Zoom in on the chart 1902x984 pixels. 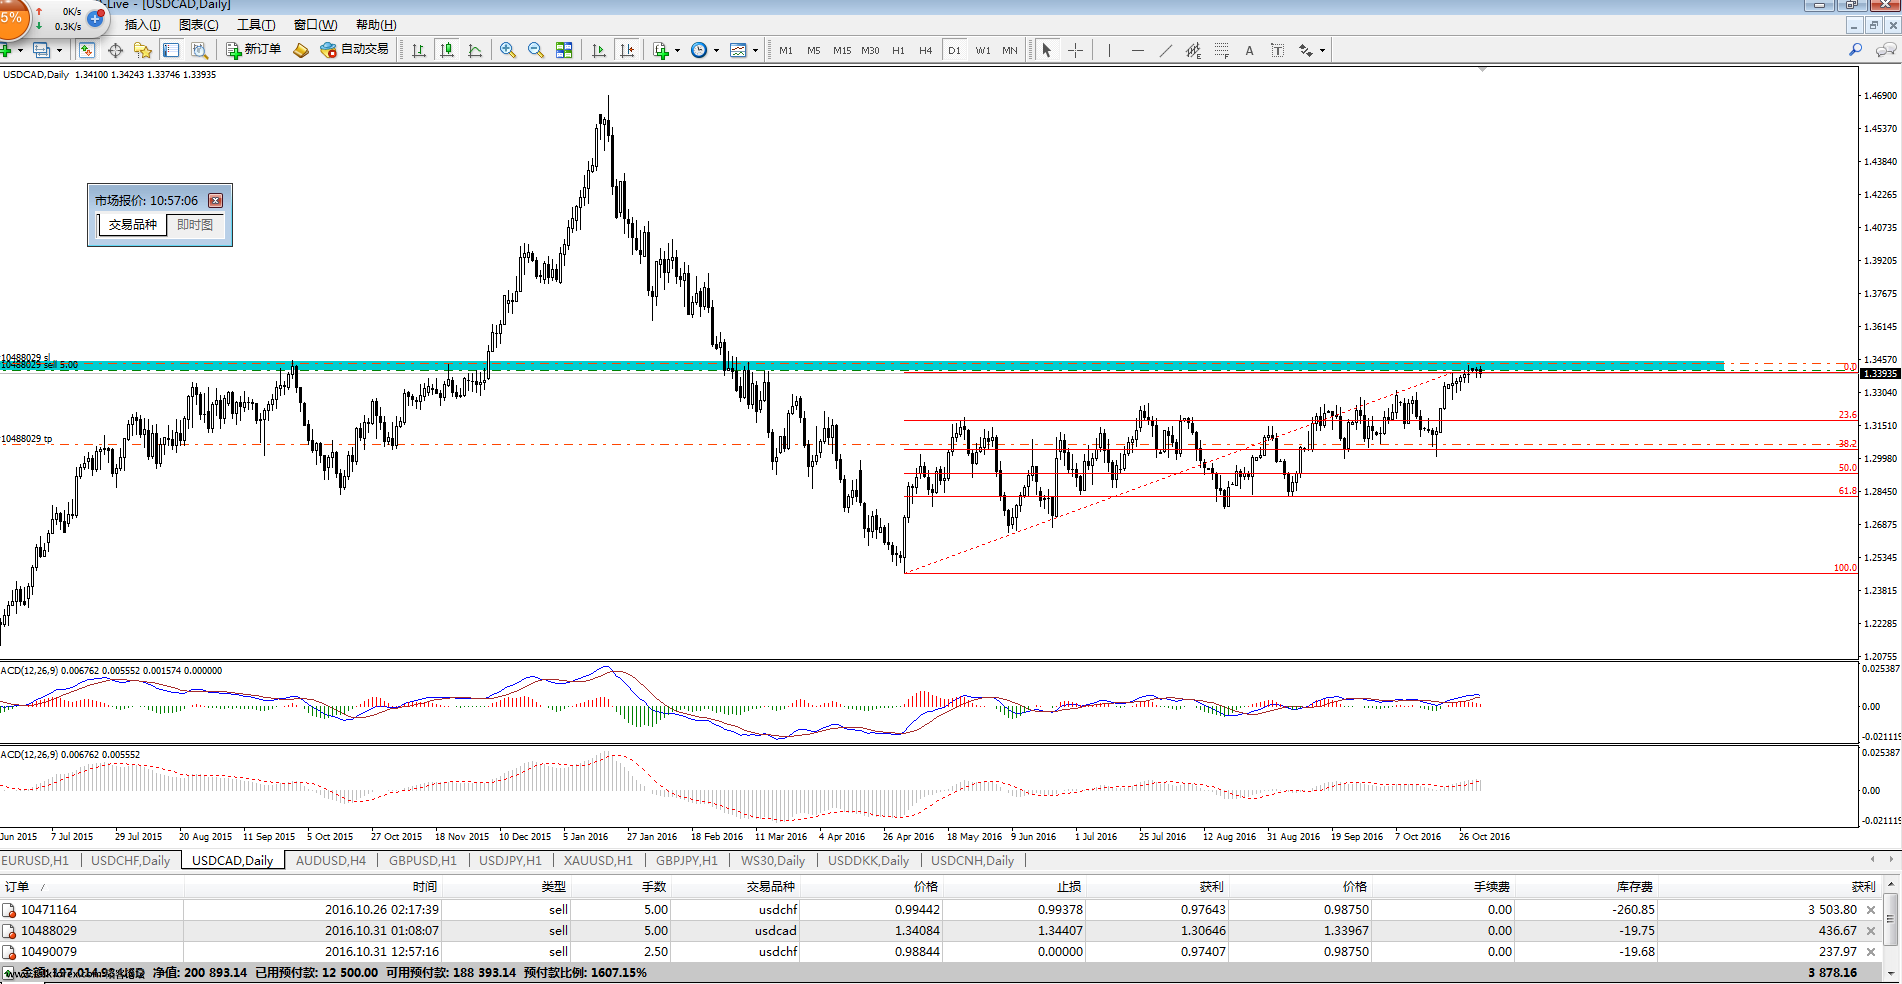point(508,50)
